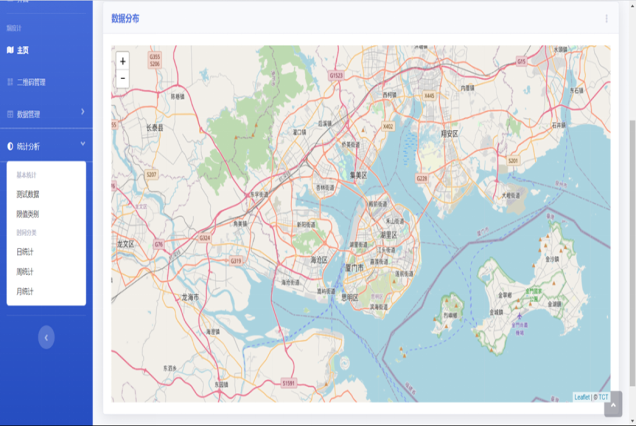Click the 数据分布 card title
Screen dimensions: 636x427
[x=125, y=18]
